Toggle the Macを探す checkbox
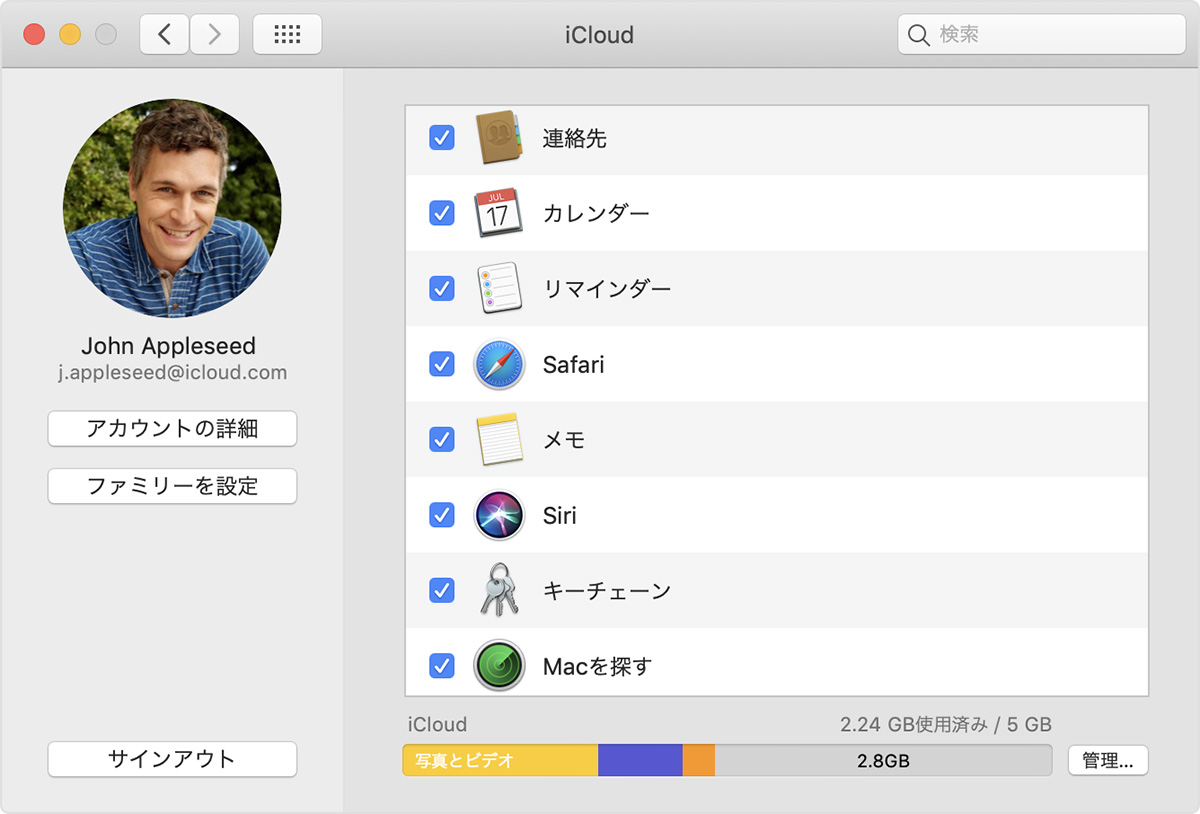1200x814 pixels. (x=441, y=665)
